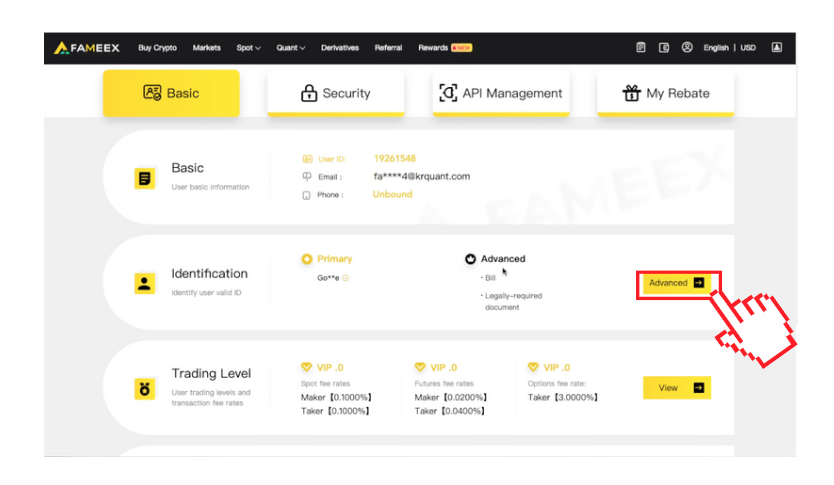834x485 pixels.
Task: Click the Unbound phone link
Action: [x=393, y=194]
